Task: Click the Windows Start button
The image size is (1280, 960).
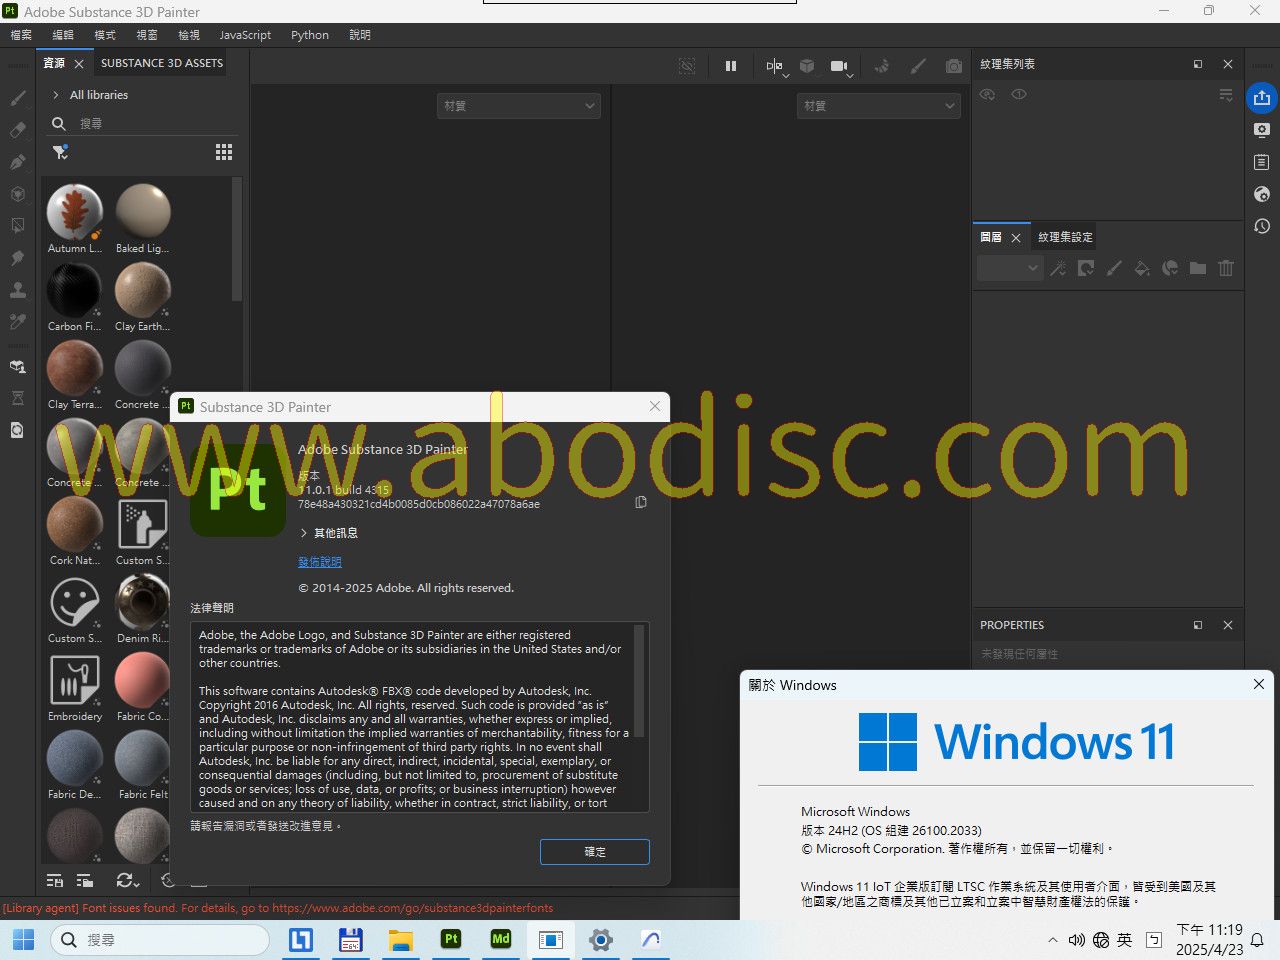Action: [x=24, y=939]
